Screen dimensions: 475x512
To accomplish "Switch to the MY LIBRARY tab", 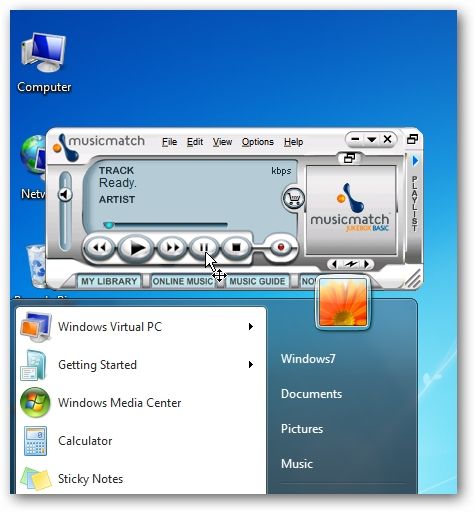I will coord(109,281).
